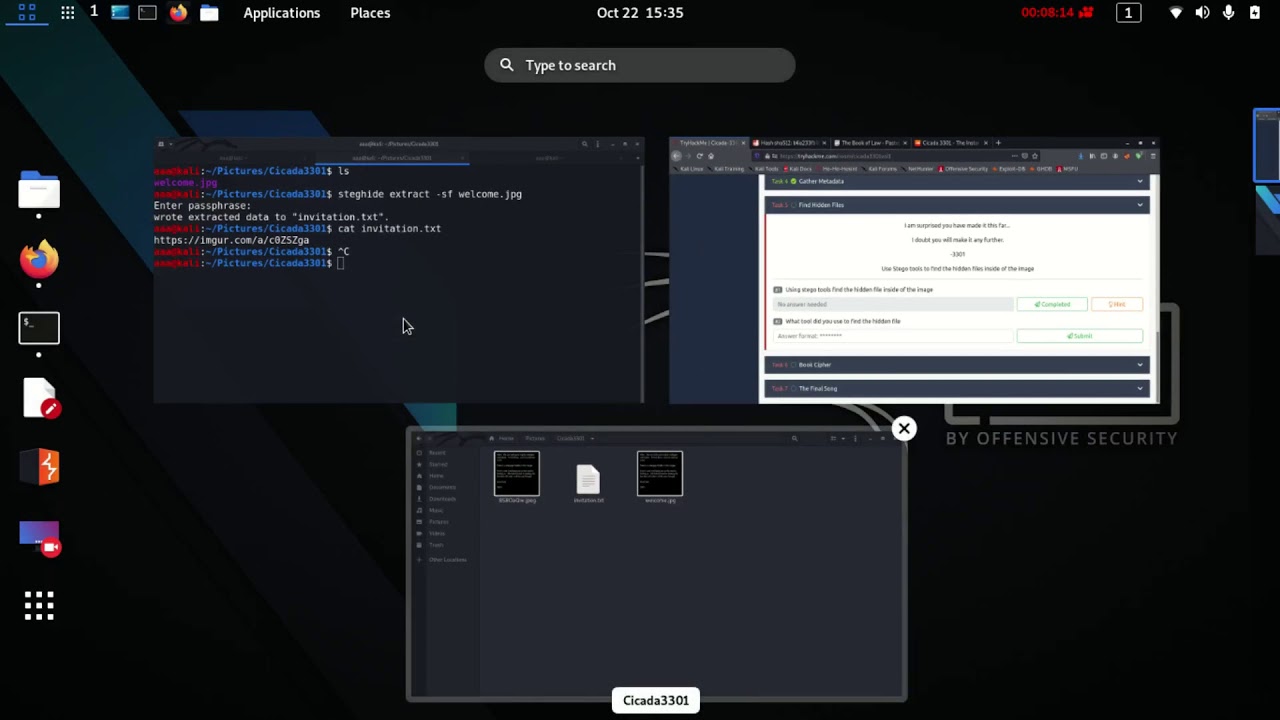This screenshot has width=1280, height=720.
Task: Click the volume speaker icon in the system tray
Action: pyautogui.click(x=1202, y=13)
